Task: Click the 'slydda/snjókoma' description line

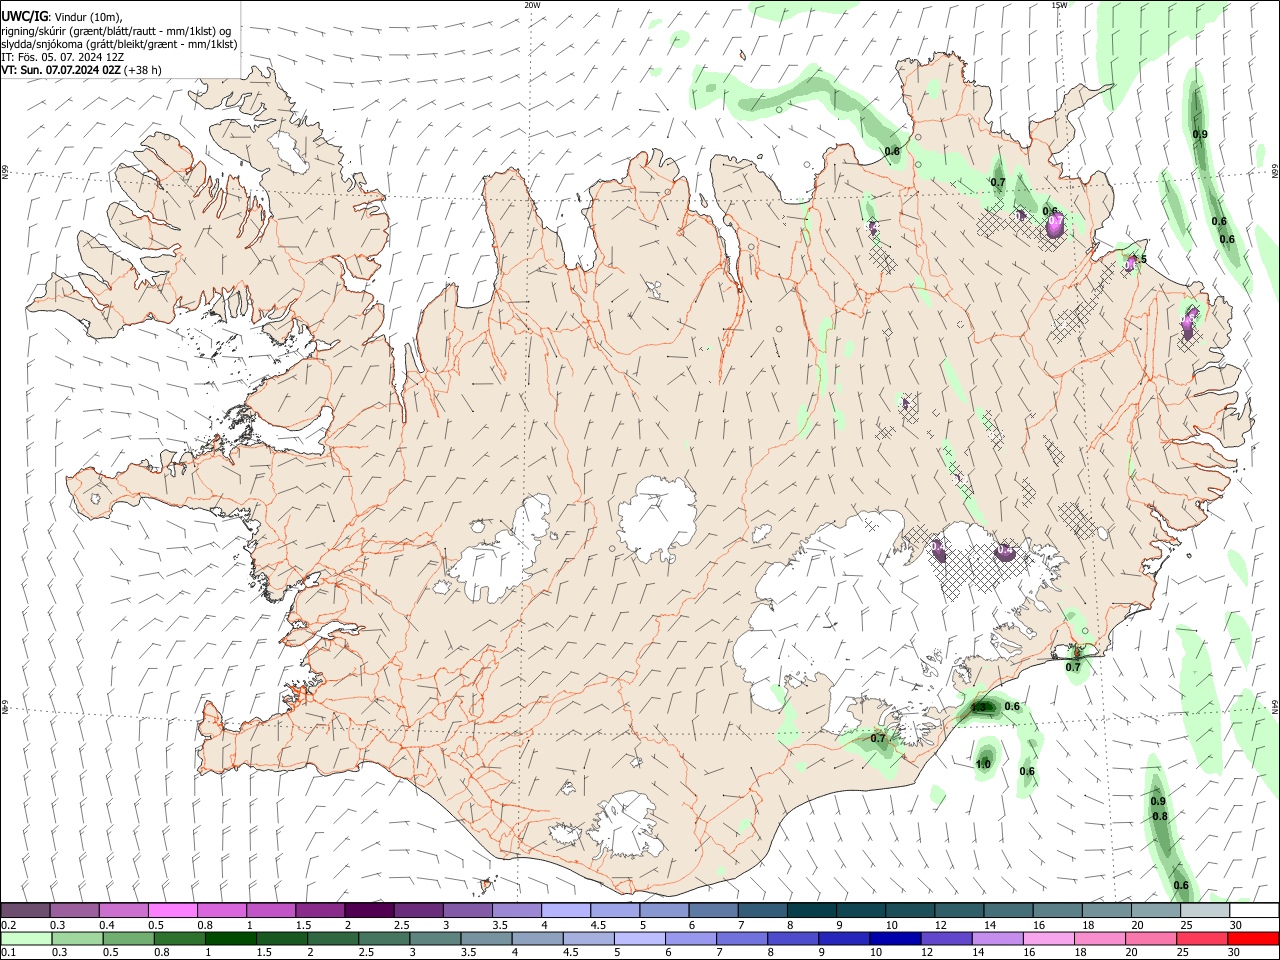Action: (x=119, y=44)
